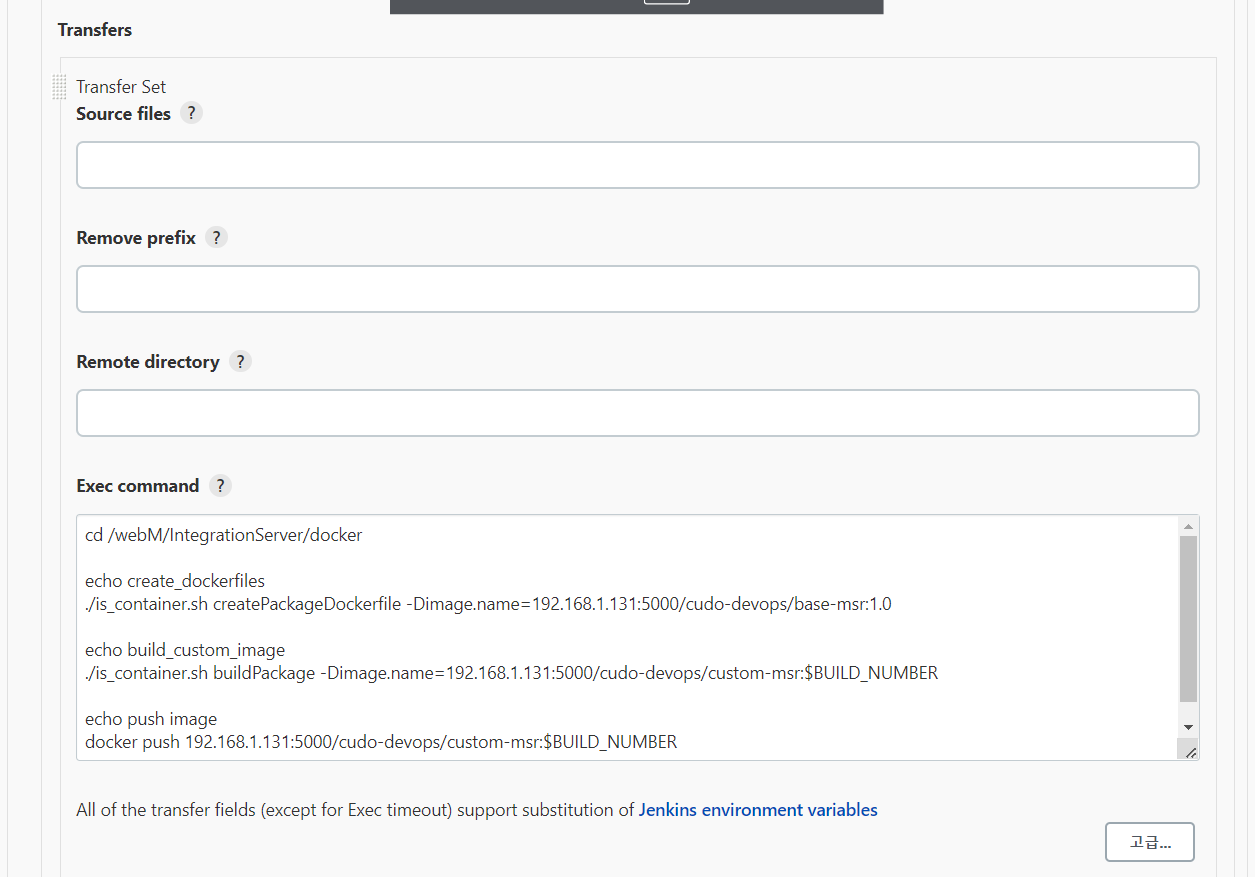Open the Jenkins environment variables link
1255x877 pixels.
758,810
